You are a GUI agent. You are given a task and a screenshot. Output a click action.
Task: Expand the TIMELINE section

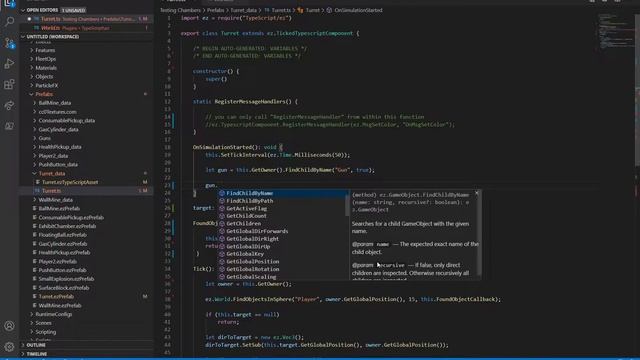37,354
